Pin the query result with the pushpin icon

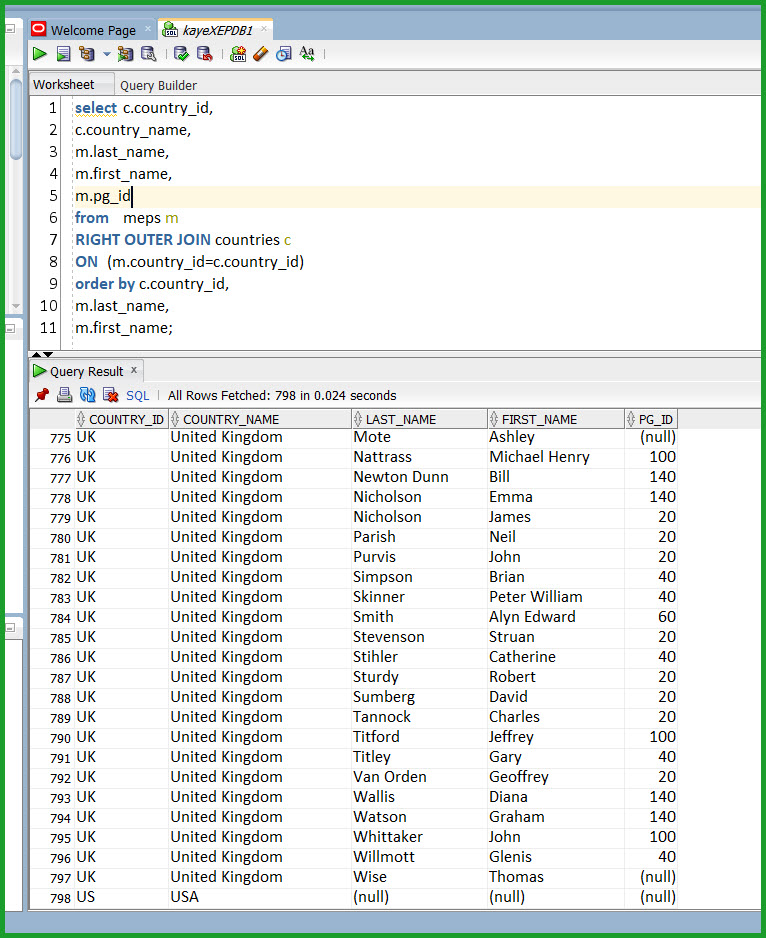click(42, 395)
